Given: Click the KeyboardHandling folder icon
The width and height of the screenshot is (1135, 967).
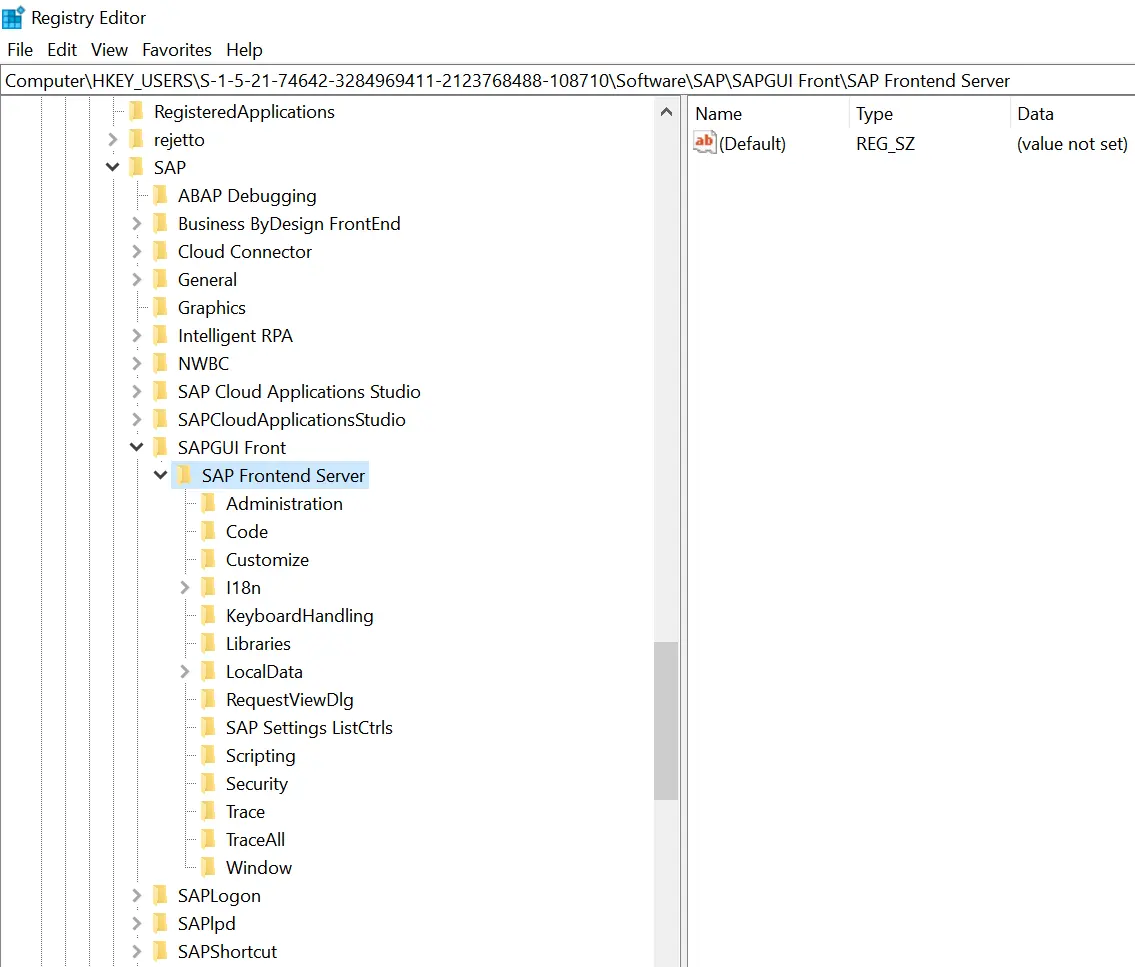Looking at the screenshot, I should 209,615.
